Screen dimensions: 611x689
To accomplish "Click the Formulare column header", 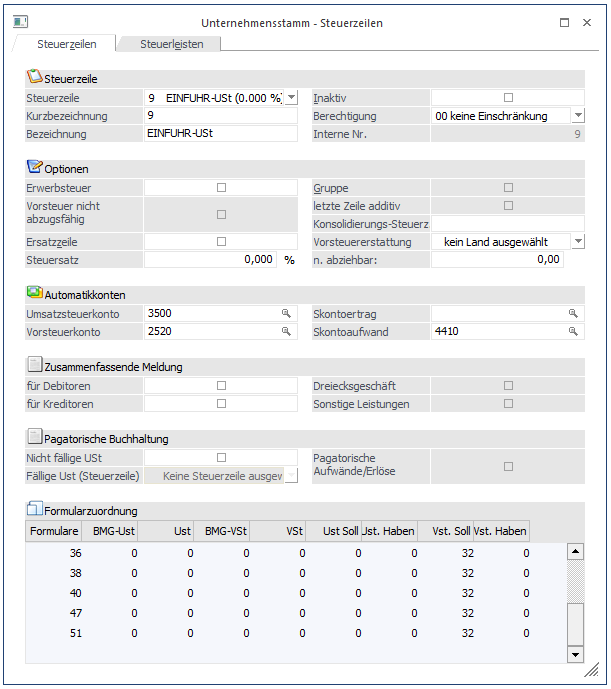I will click(53, 531).
